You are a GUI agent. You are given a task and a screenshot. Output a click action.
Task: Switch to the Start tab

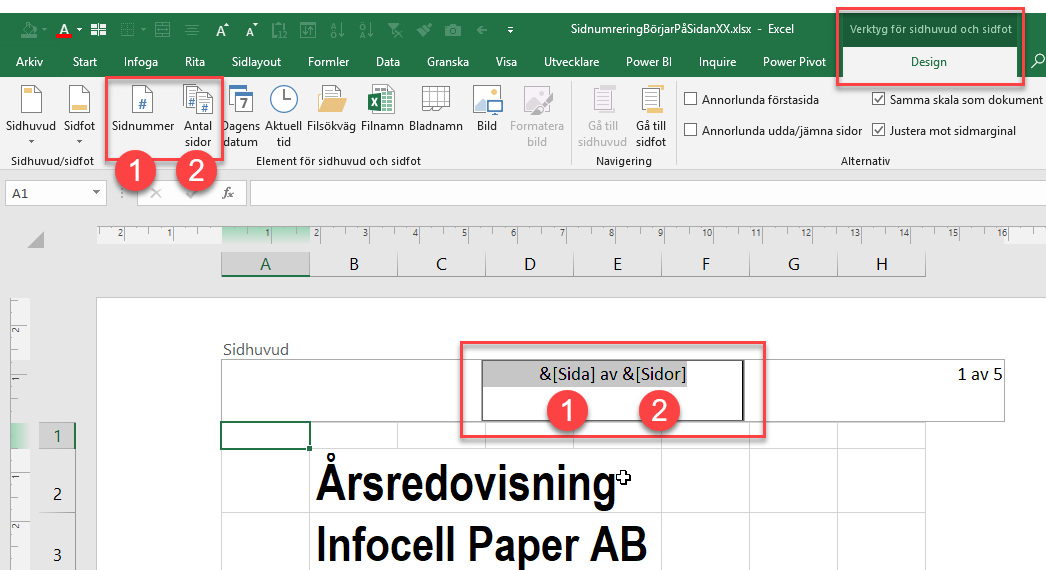tap(85, 61)
